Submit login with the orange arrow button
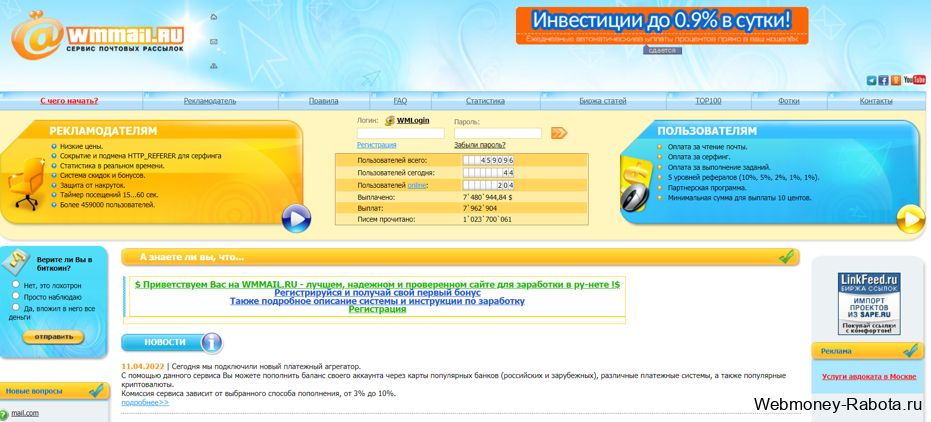Viewport: 931px width, 422px height. [559, 133]
